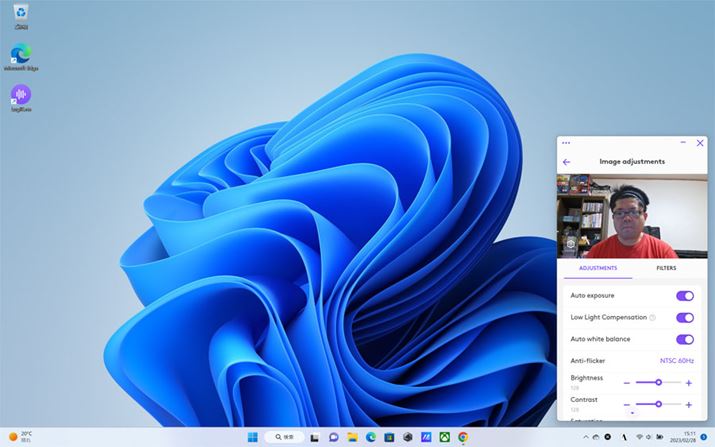Select the ADJUSTMENTS tab
The height and width of the screenshot is (447, 715).
pos(599,268)
